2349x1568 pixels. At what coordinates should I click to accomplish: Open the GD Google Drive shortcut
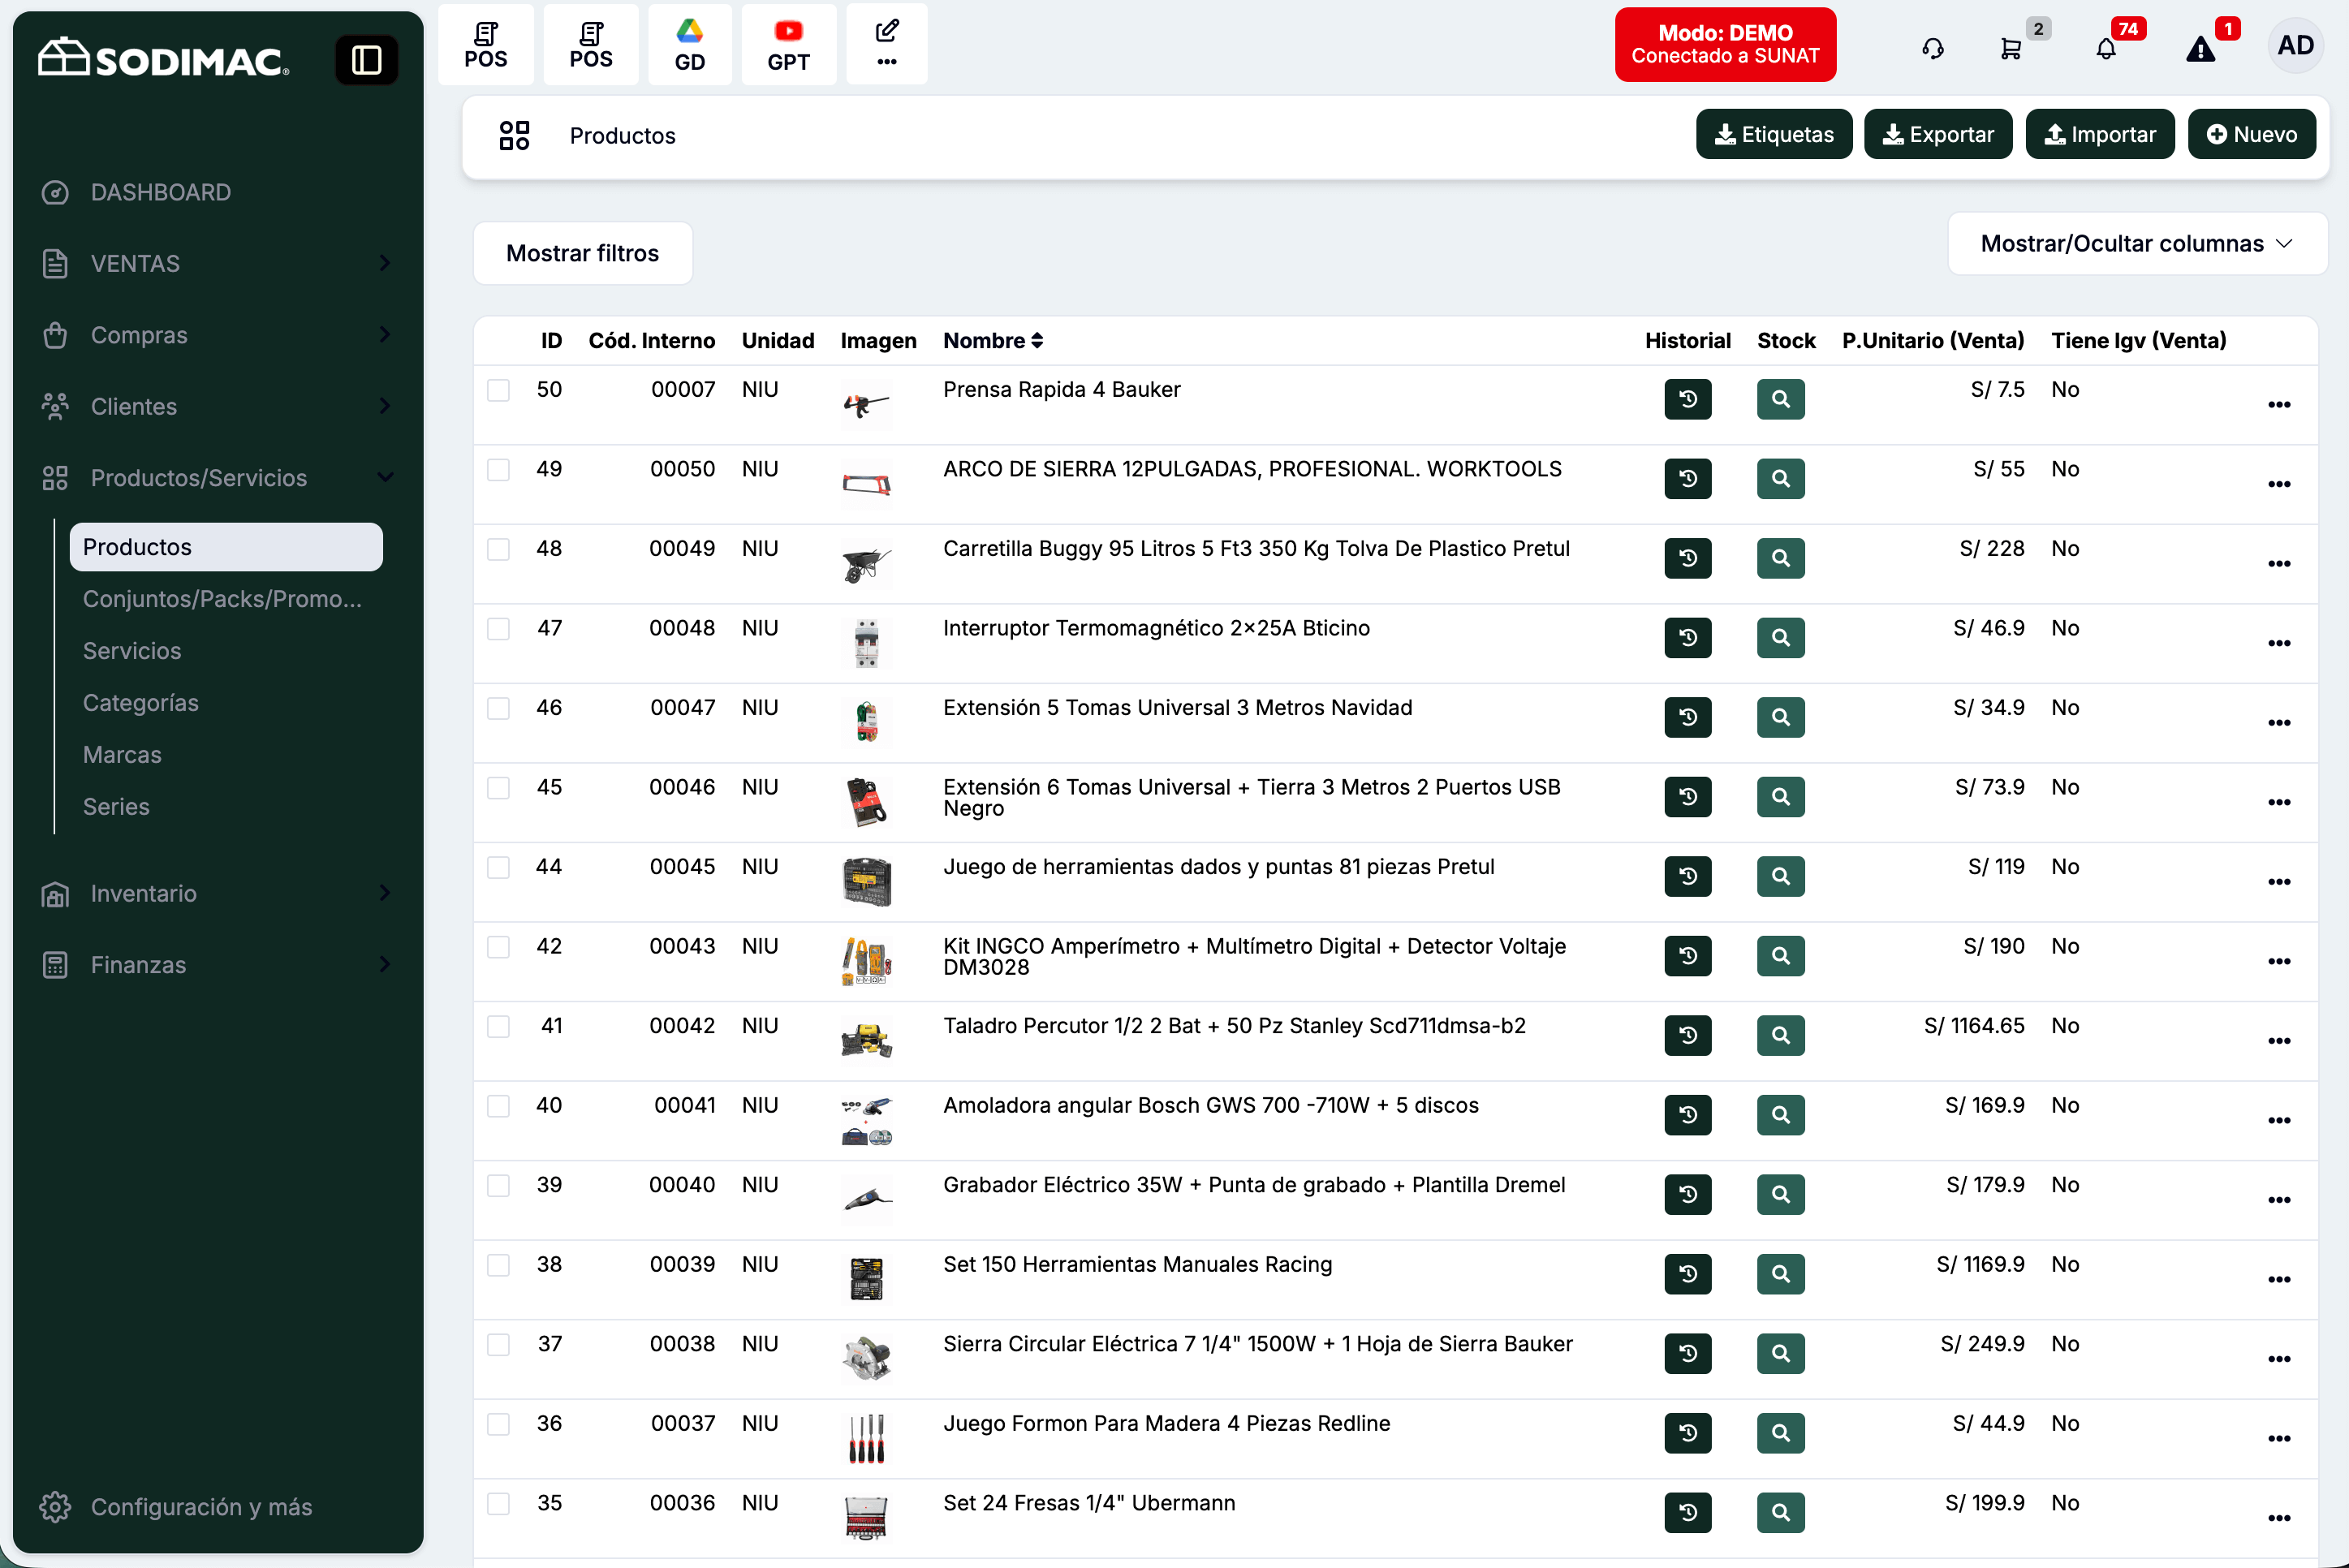point(689,45)
